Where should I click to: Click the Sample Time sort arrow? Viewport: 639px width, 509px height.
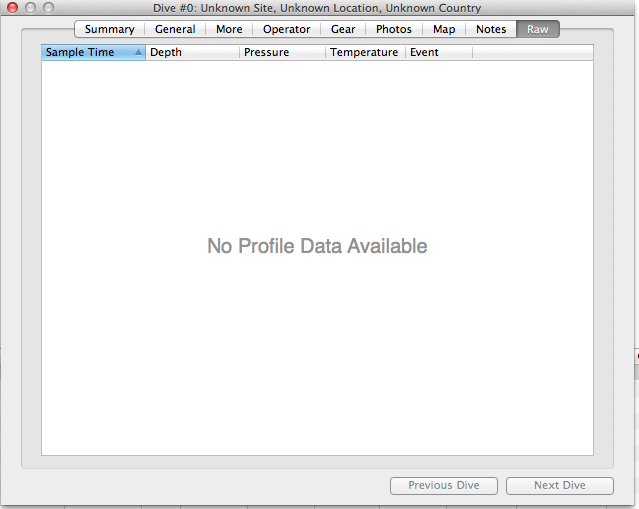click(x=138, y=53)
